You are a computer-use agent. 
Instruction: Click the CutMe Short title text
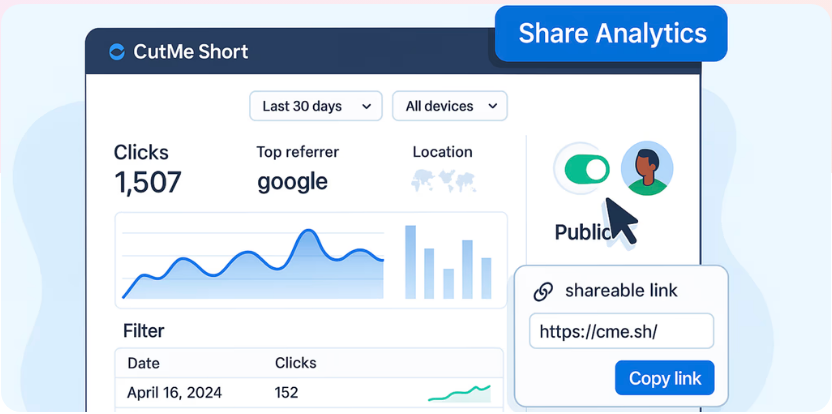pos(191,52)
